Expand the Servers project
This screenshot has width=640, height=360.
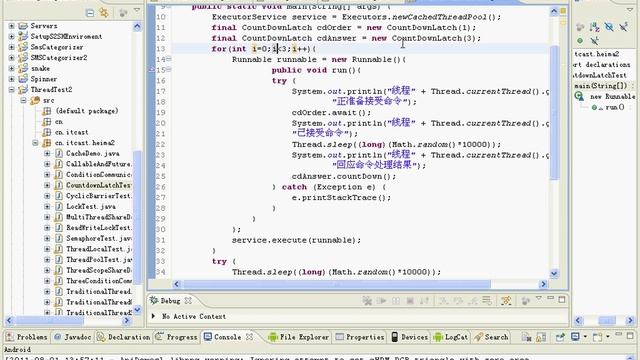pyautogui.click(x=11, y=26)
